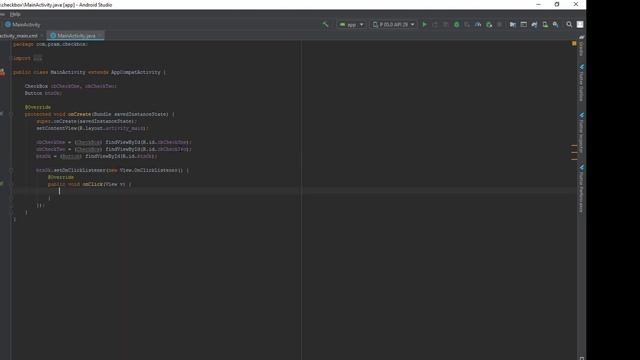Close the activity_main.xml tab
640x360 pixels.
tap(42, 36)
